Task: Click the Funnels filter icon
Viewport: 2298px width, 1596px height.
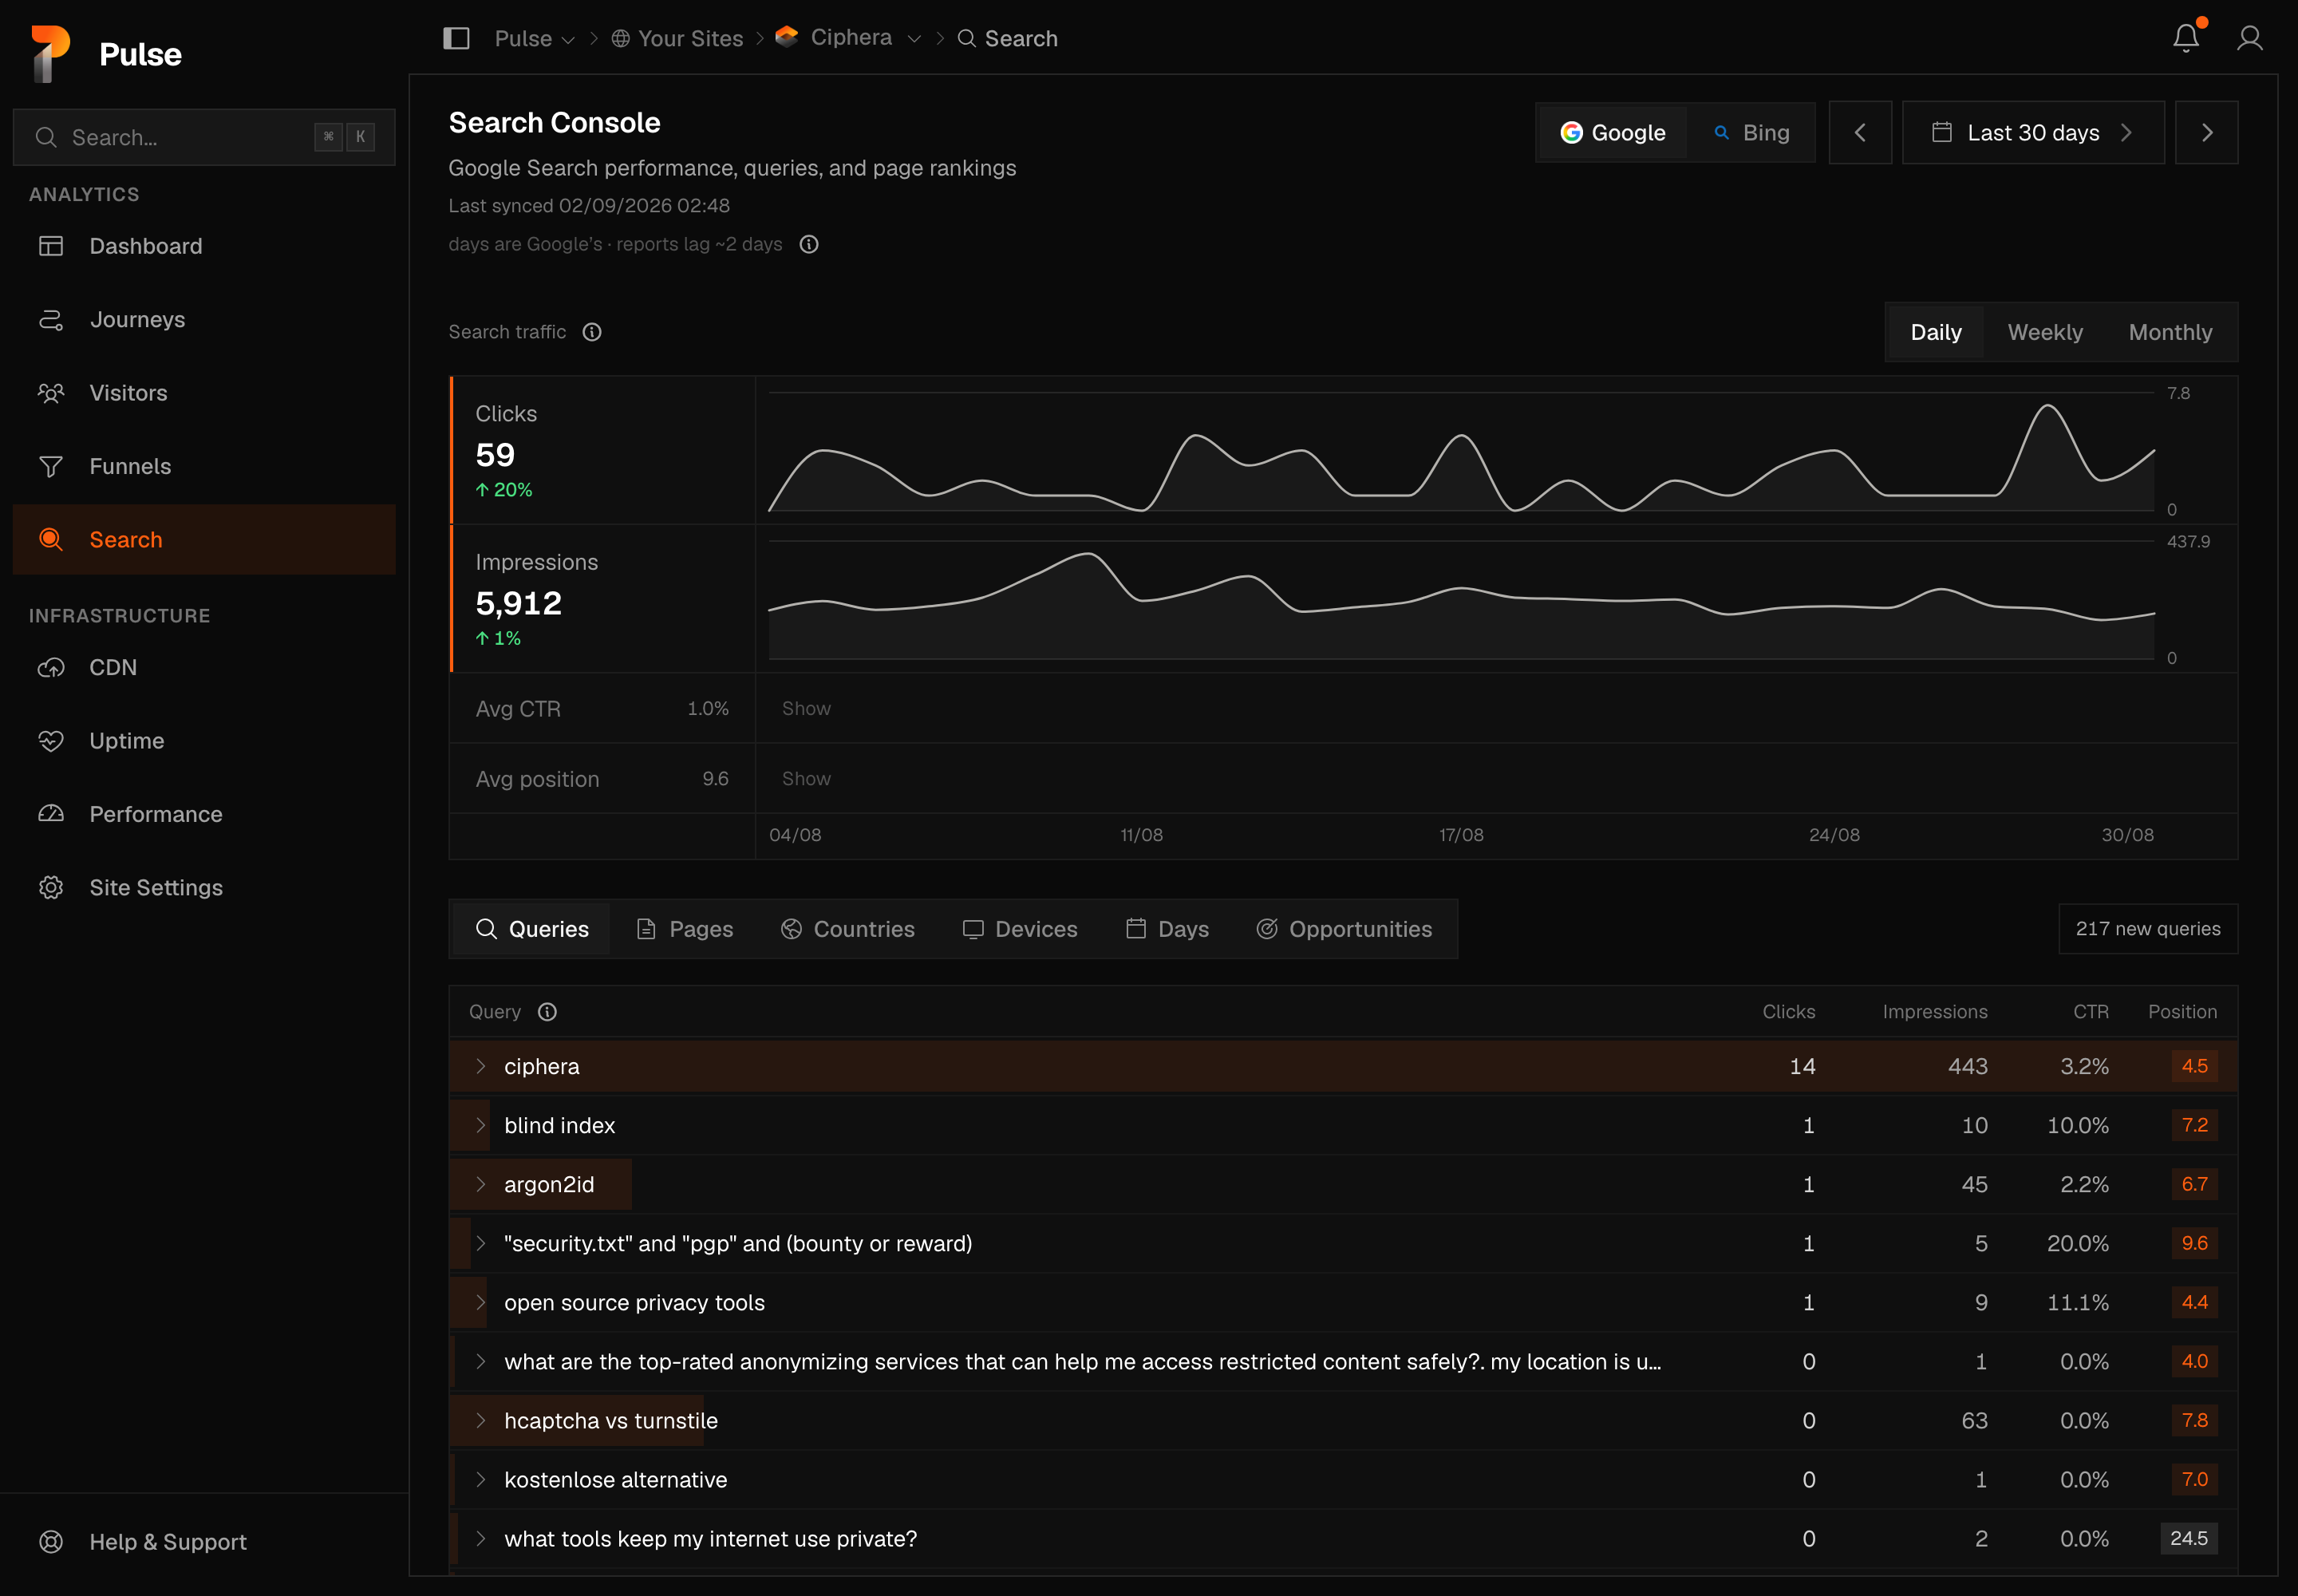Action: [x=51, y=466]
